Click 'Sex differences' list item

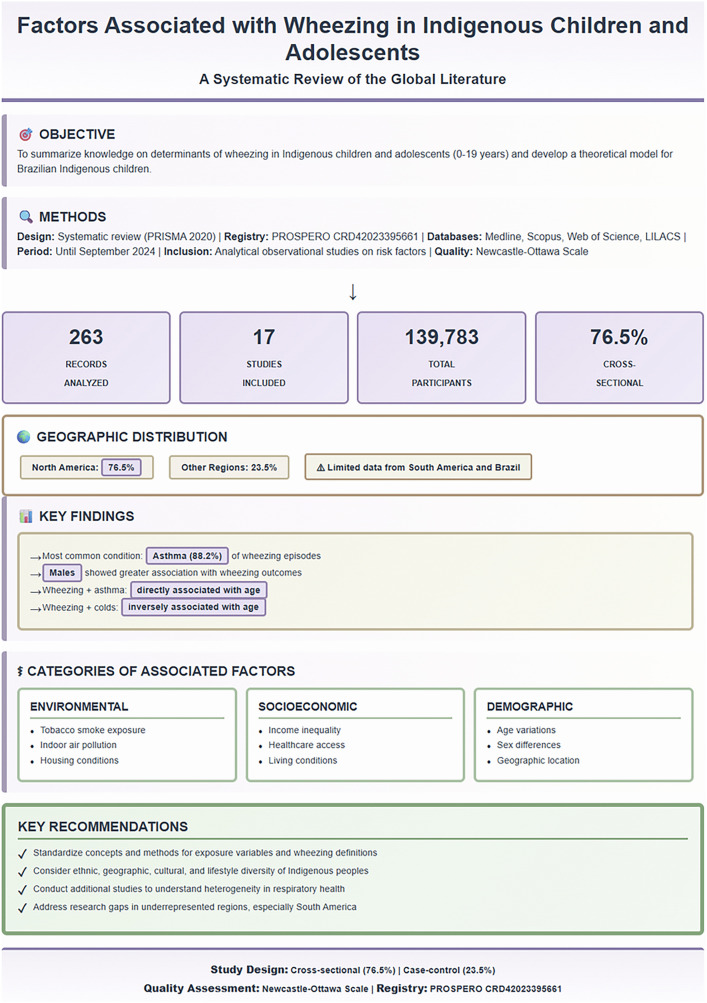(x=528, y=745)
